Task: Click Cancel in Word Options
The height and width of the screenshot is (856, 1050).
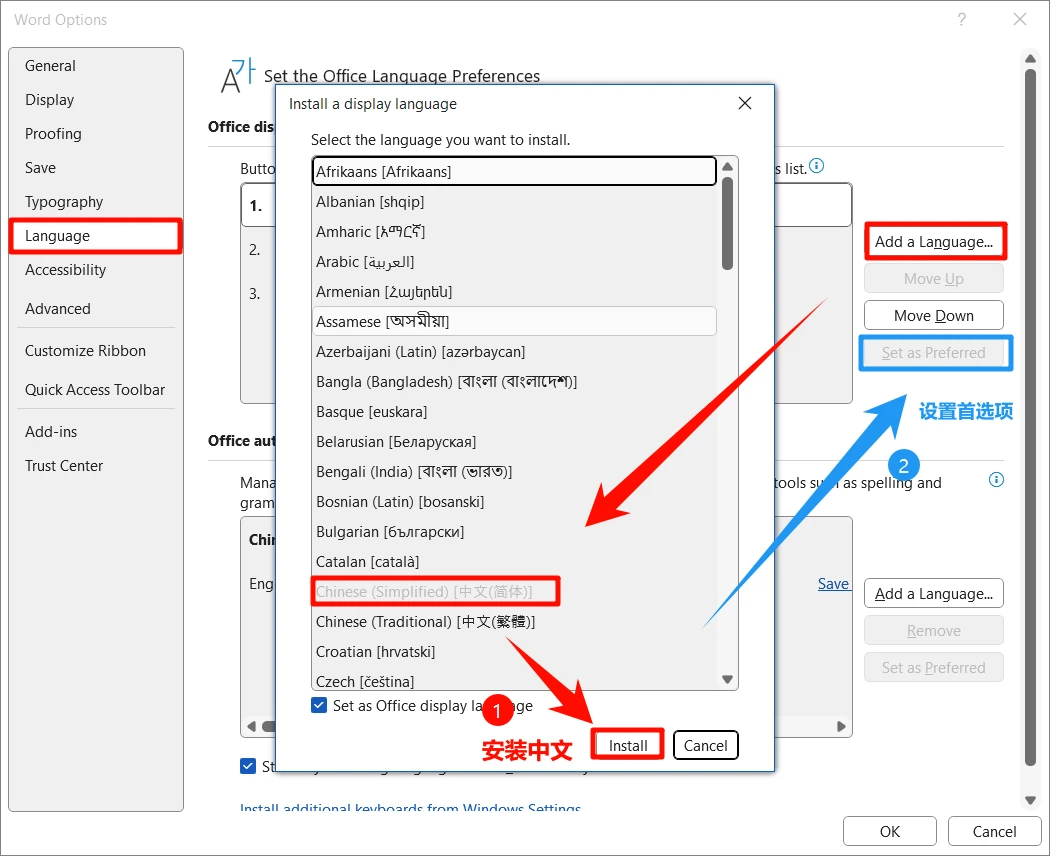Action: click(x=994, y=831)
